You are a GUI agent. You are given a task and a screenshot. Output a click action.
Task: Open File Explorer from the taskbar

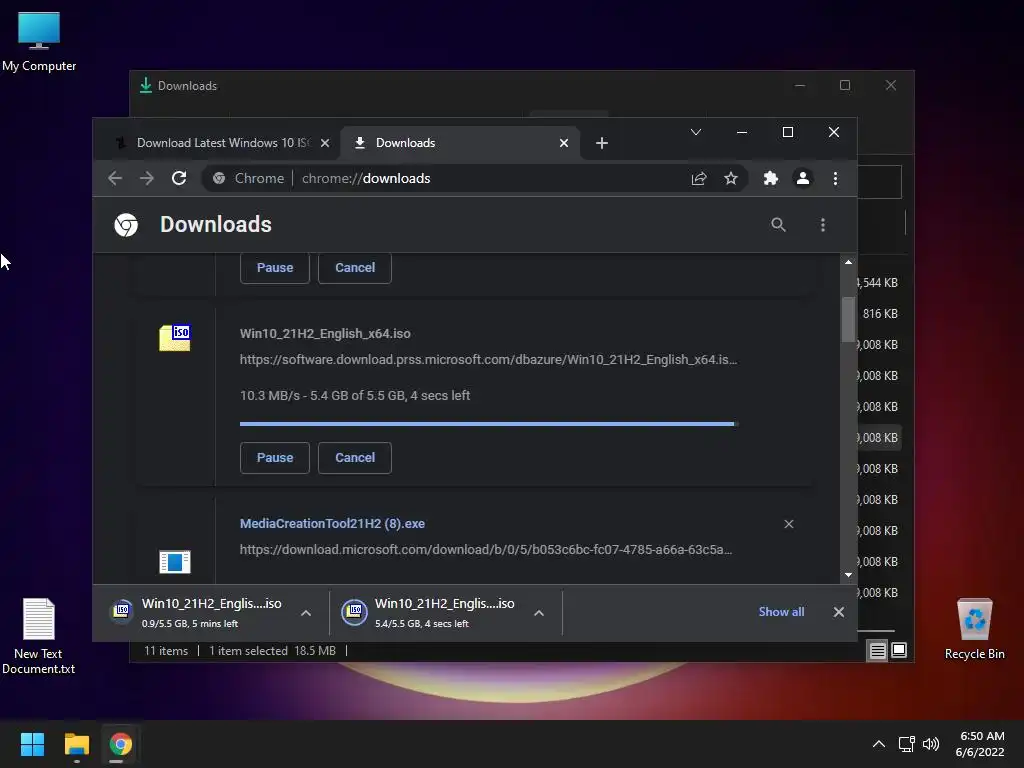tap(76, 744)
